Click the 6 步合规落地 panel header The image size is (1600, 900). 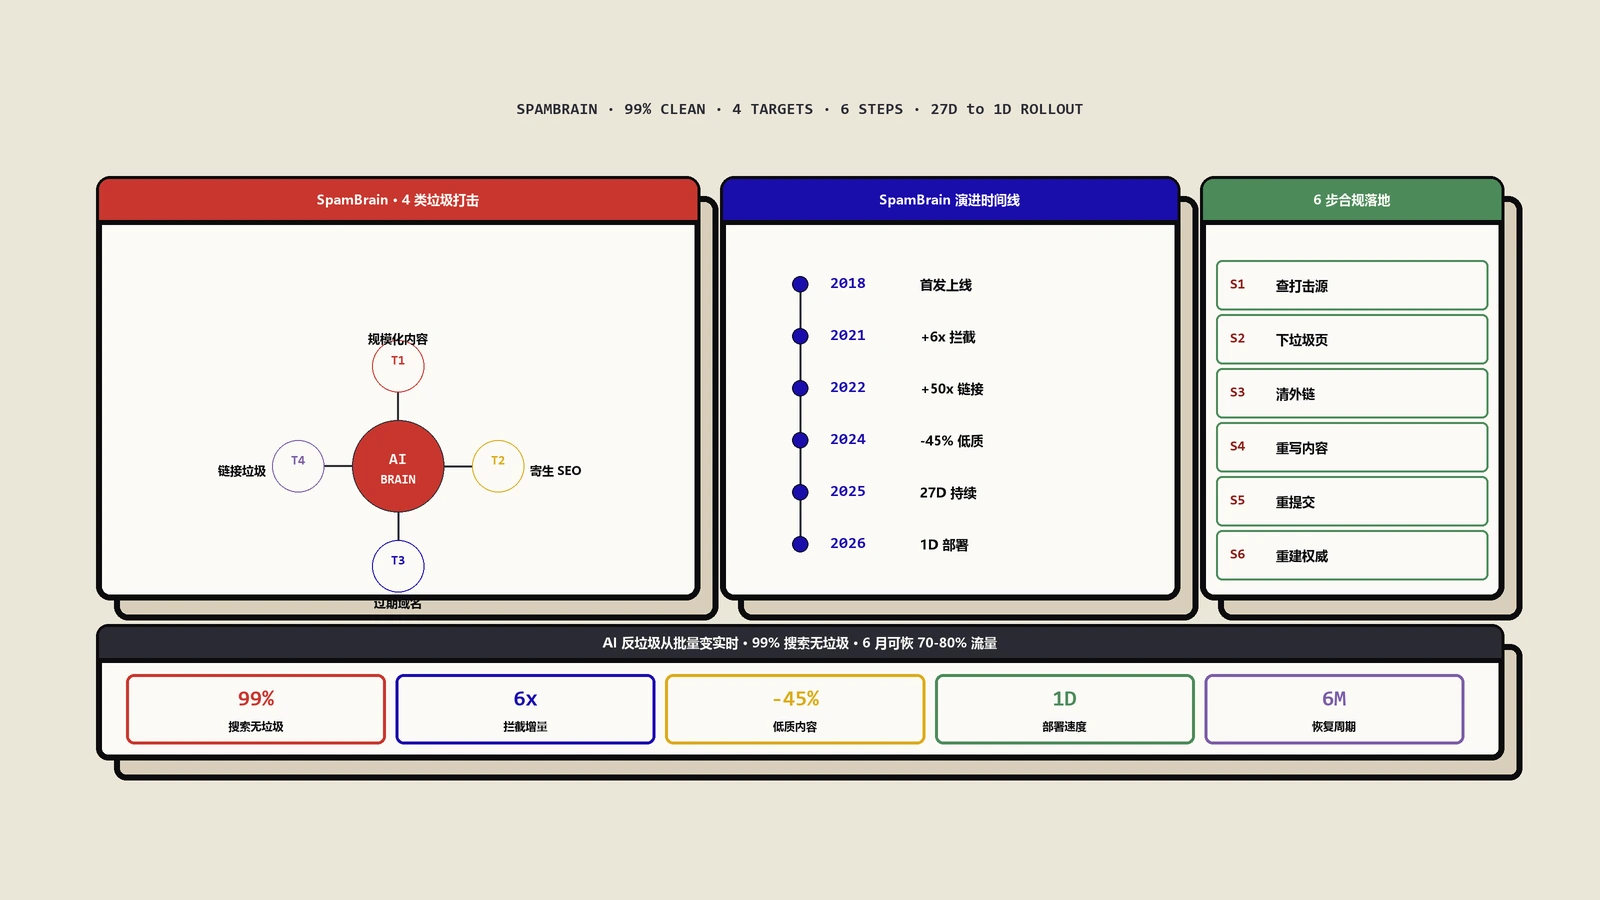[1352, 200]
